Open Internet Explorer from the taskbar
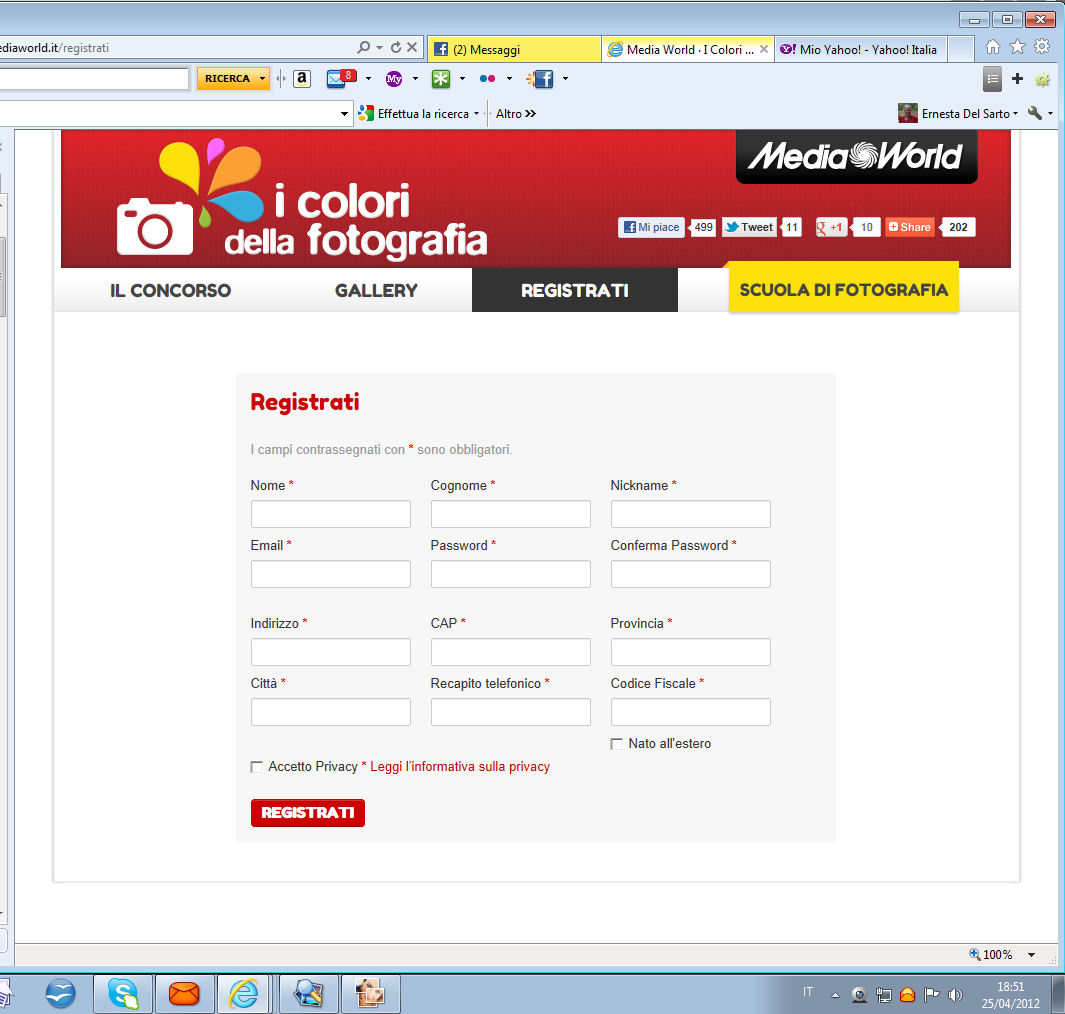The image size is (1065, 1014). [x=243, y=994]
